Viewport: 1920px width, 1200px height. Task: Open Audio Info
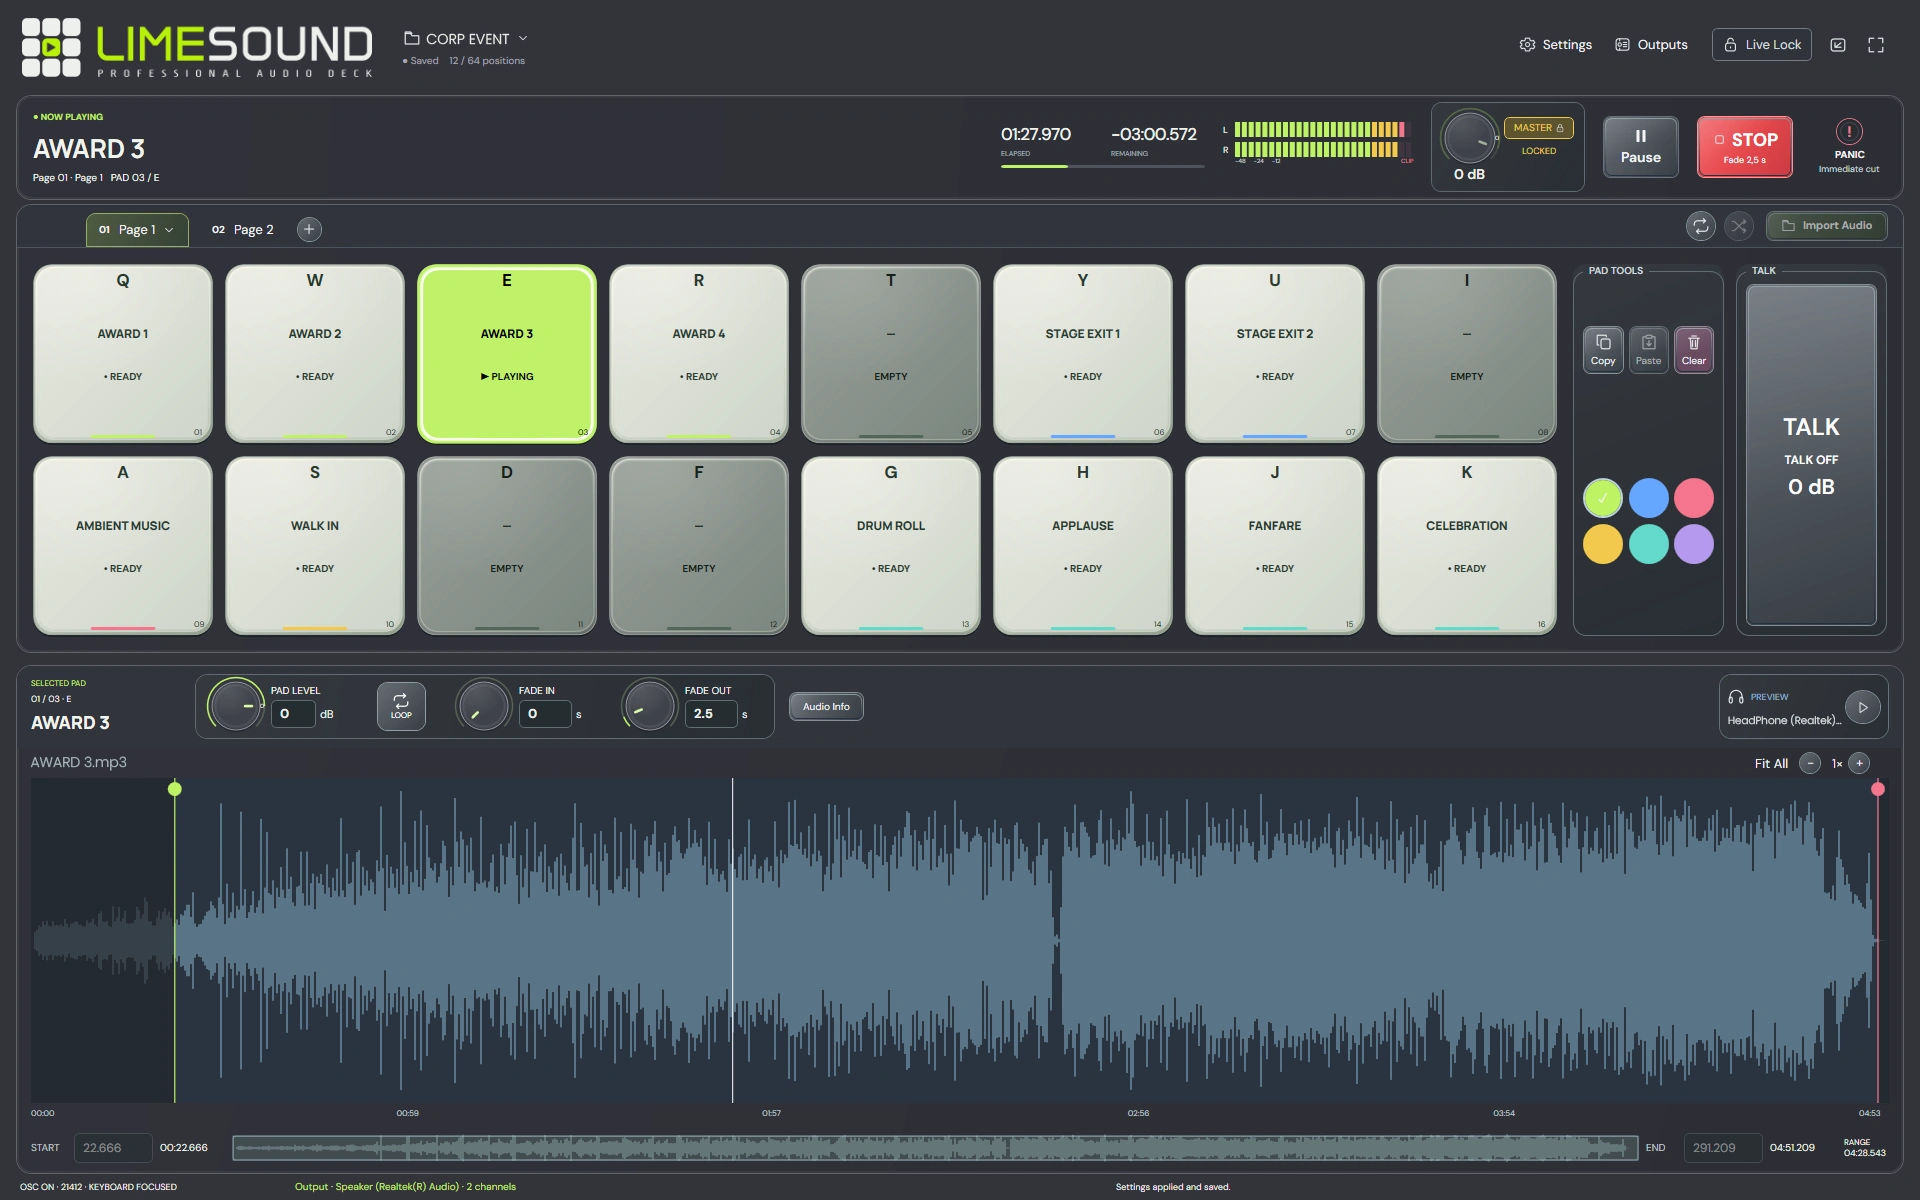click(x=826, y=707)
